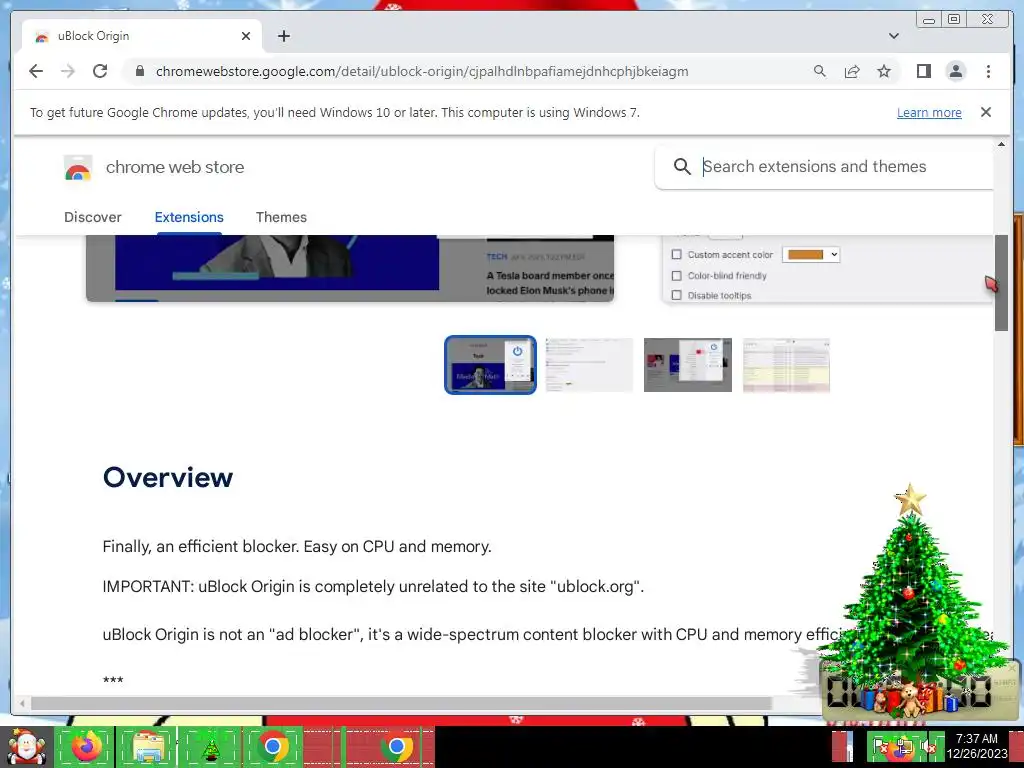Open a new tab
1024x768 pixels.
(x=283, y=36)
